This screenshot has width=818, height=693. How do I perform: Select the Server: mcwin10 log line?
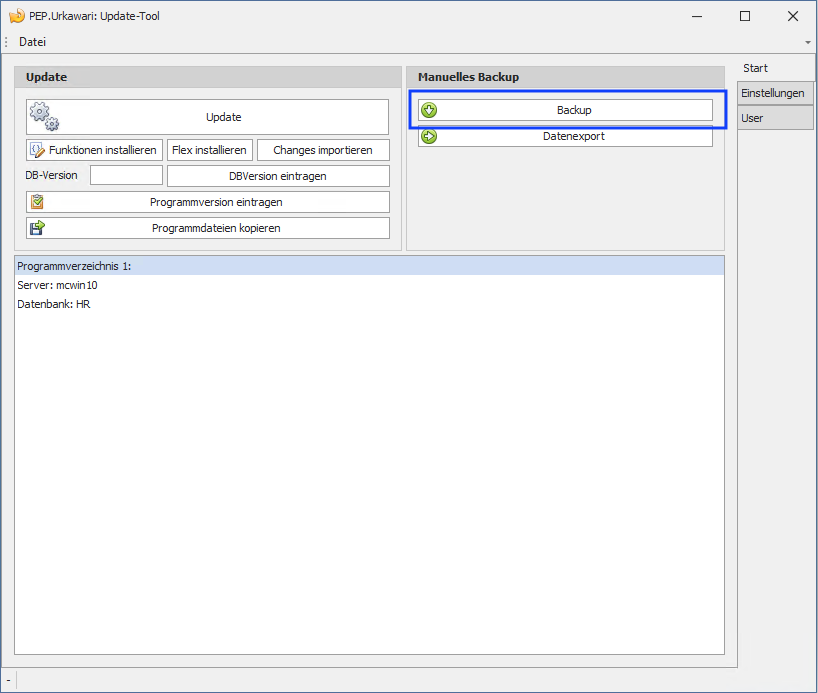(57, 285)
